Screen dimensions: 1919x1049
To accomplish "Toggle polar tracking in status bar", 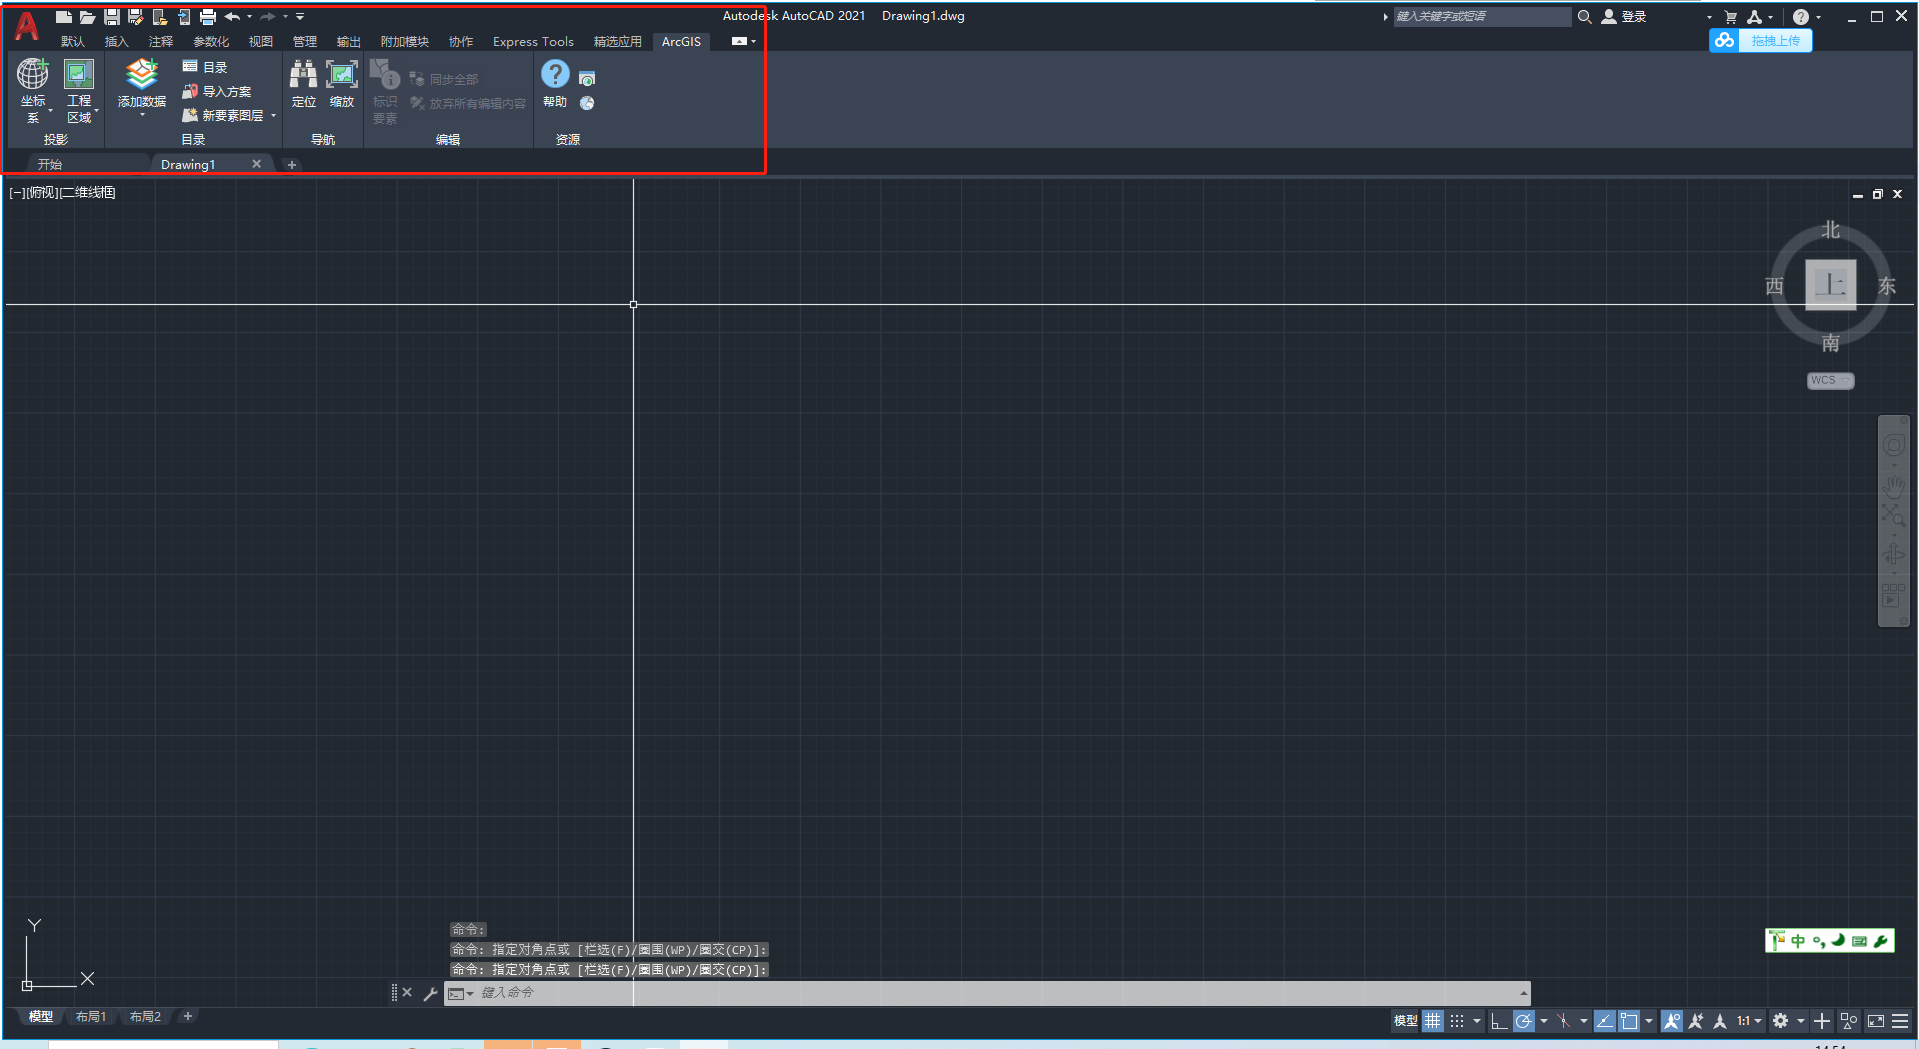I will point(1523,1021).
